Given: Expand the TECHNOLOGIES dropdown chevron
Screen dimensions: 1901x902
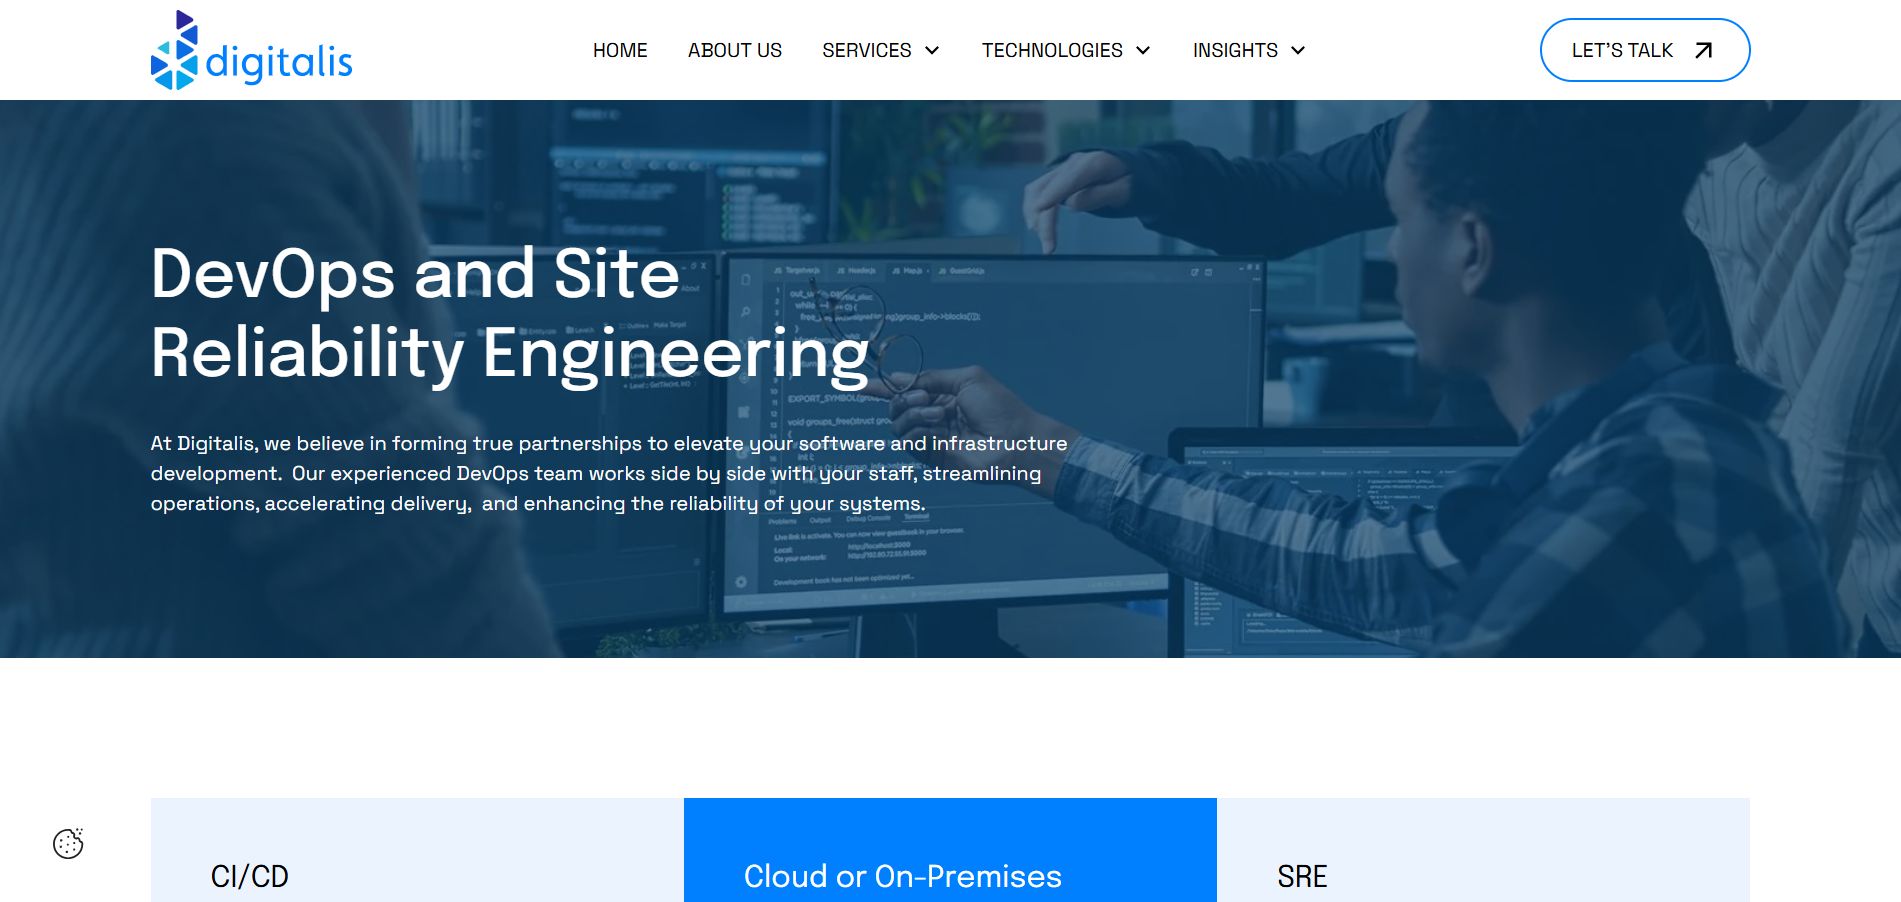Looking at the screenshot, I should point(1143,51).
